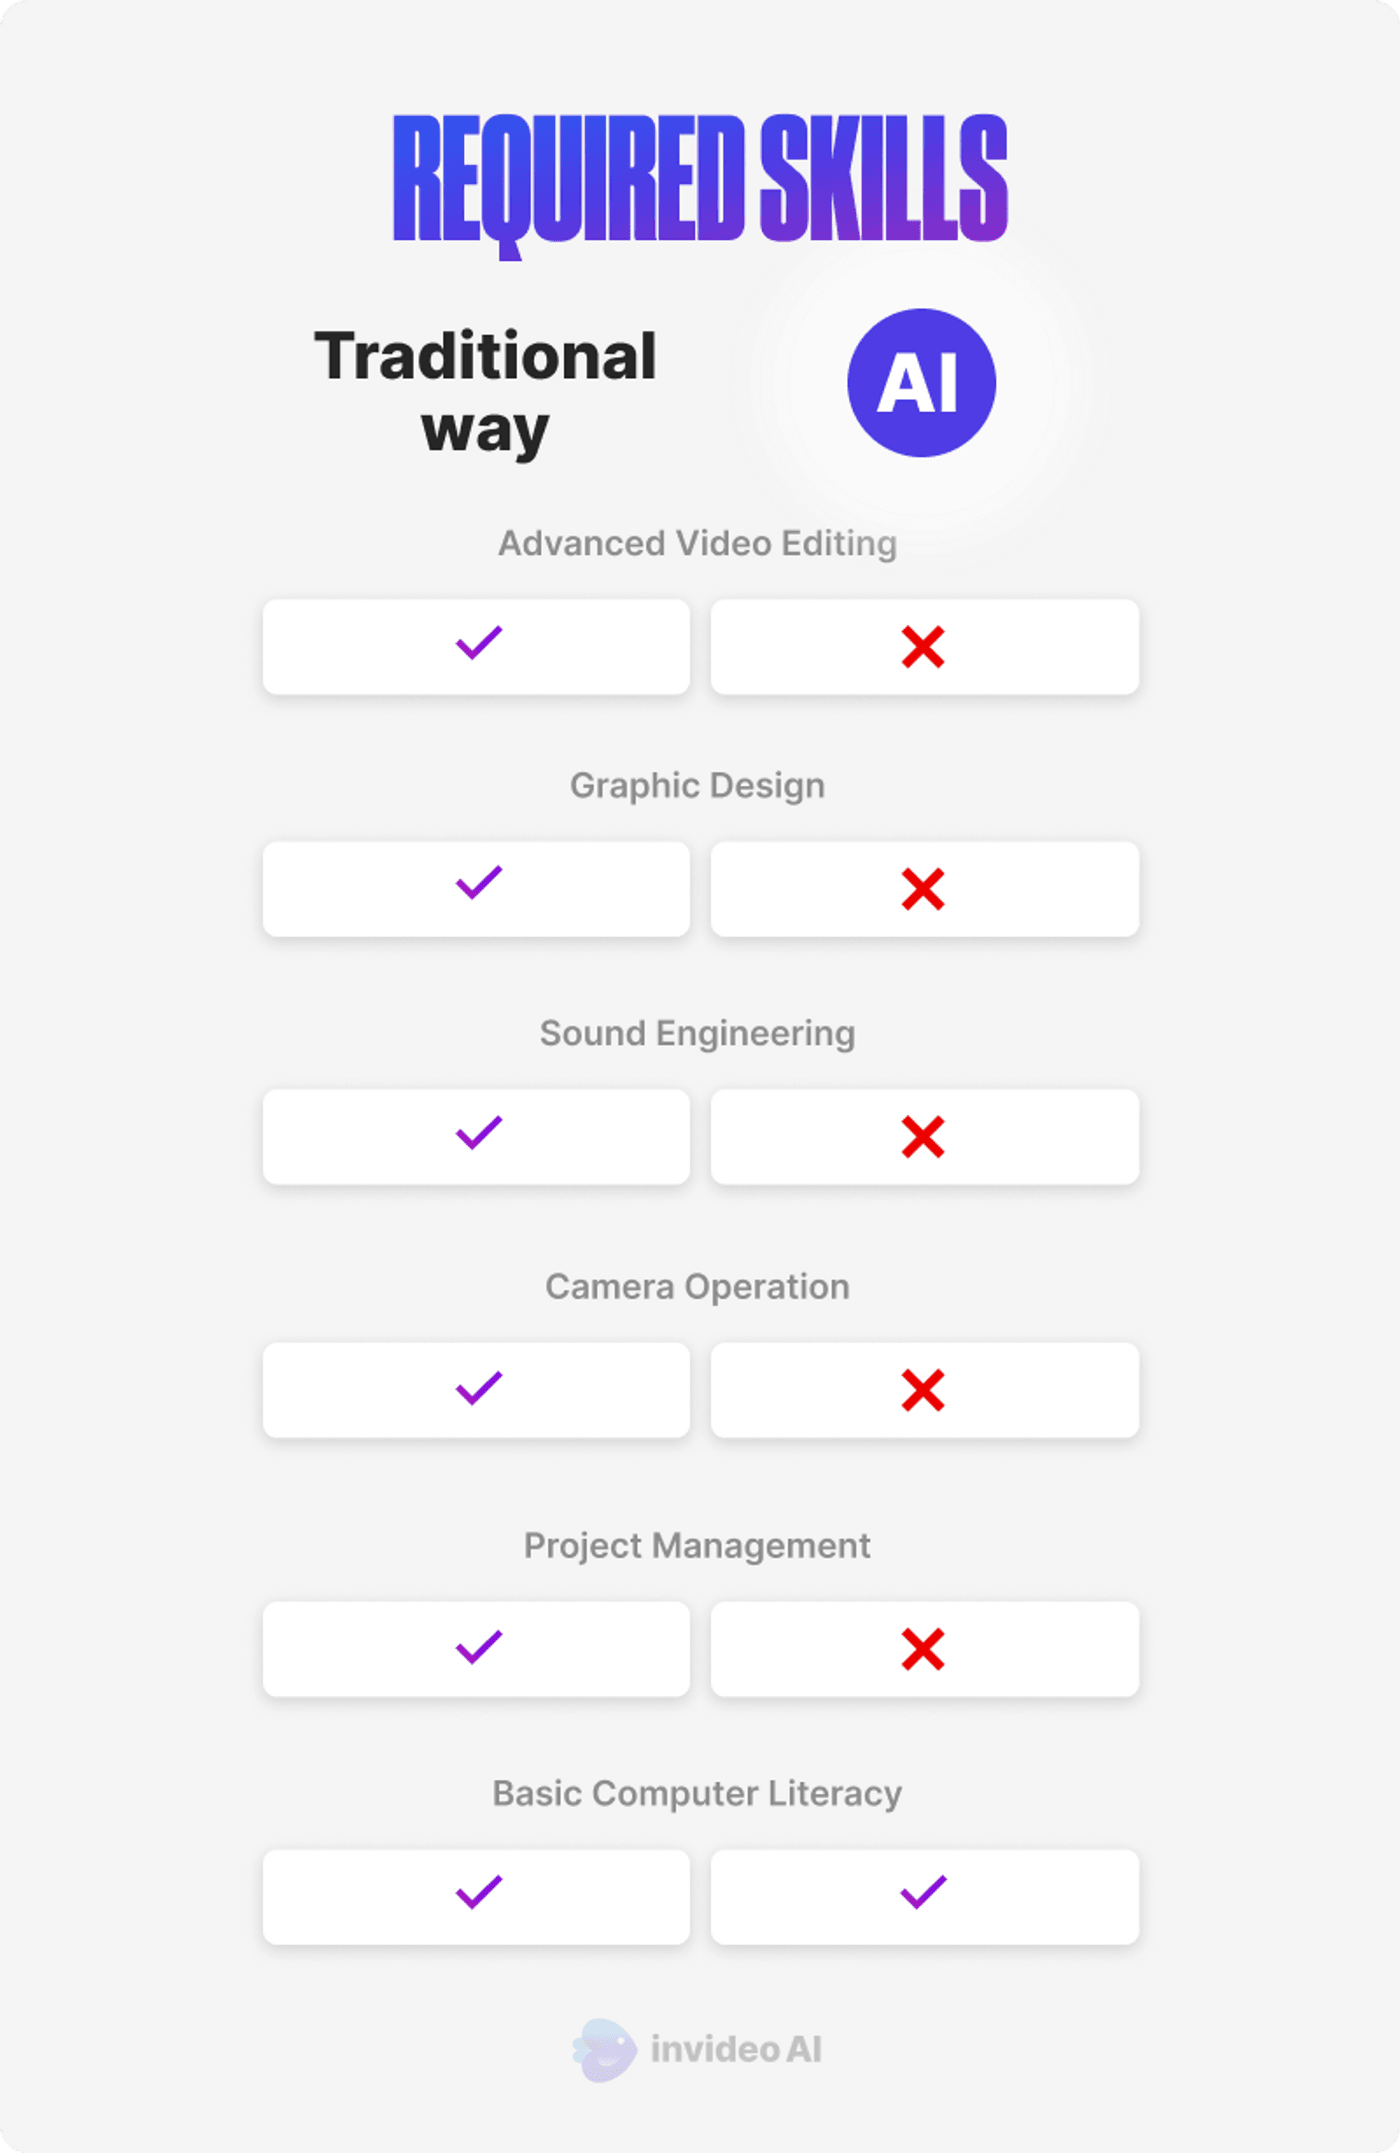Click the Advanced Video Editing red cross

tap(923, 647)
